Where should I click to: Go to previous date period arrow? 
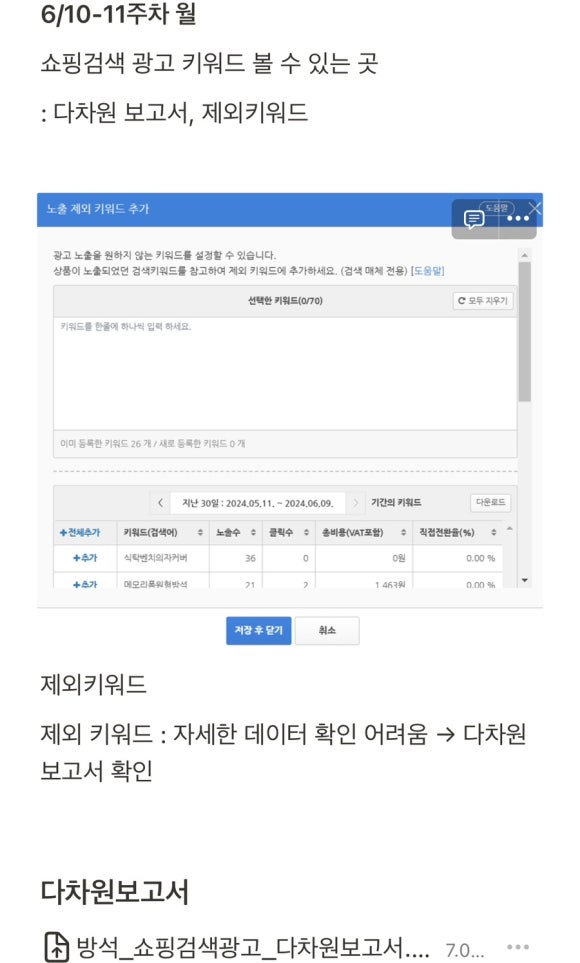click(160, 503)
